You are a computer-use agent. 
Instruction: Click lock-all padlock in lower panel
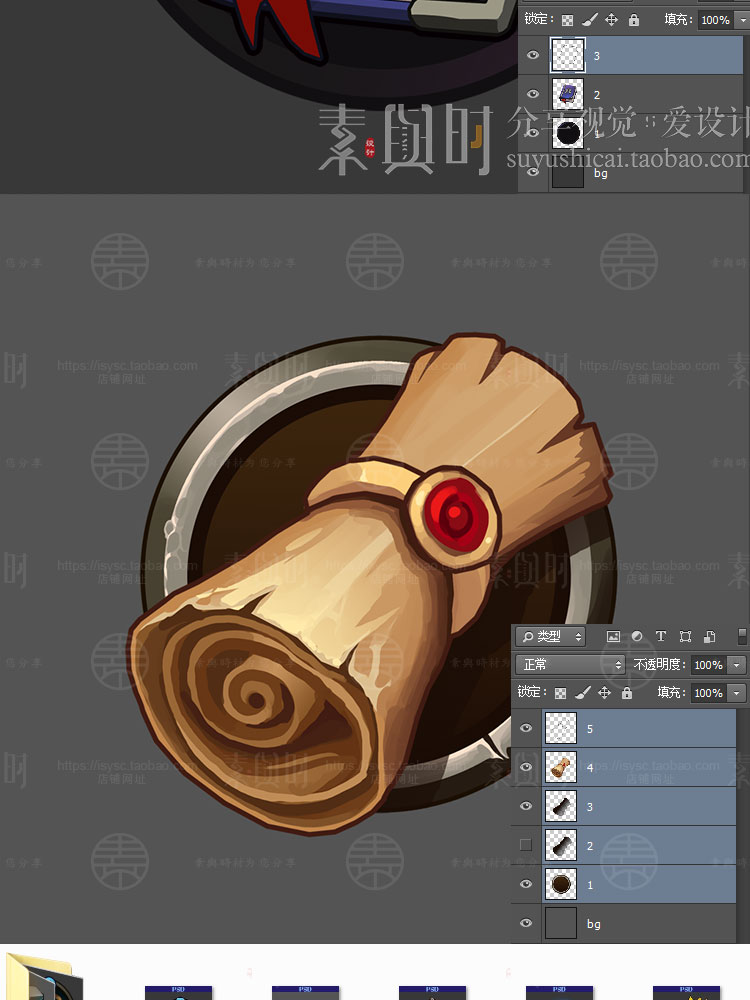coord(627,693)
